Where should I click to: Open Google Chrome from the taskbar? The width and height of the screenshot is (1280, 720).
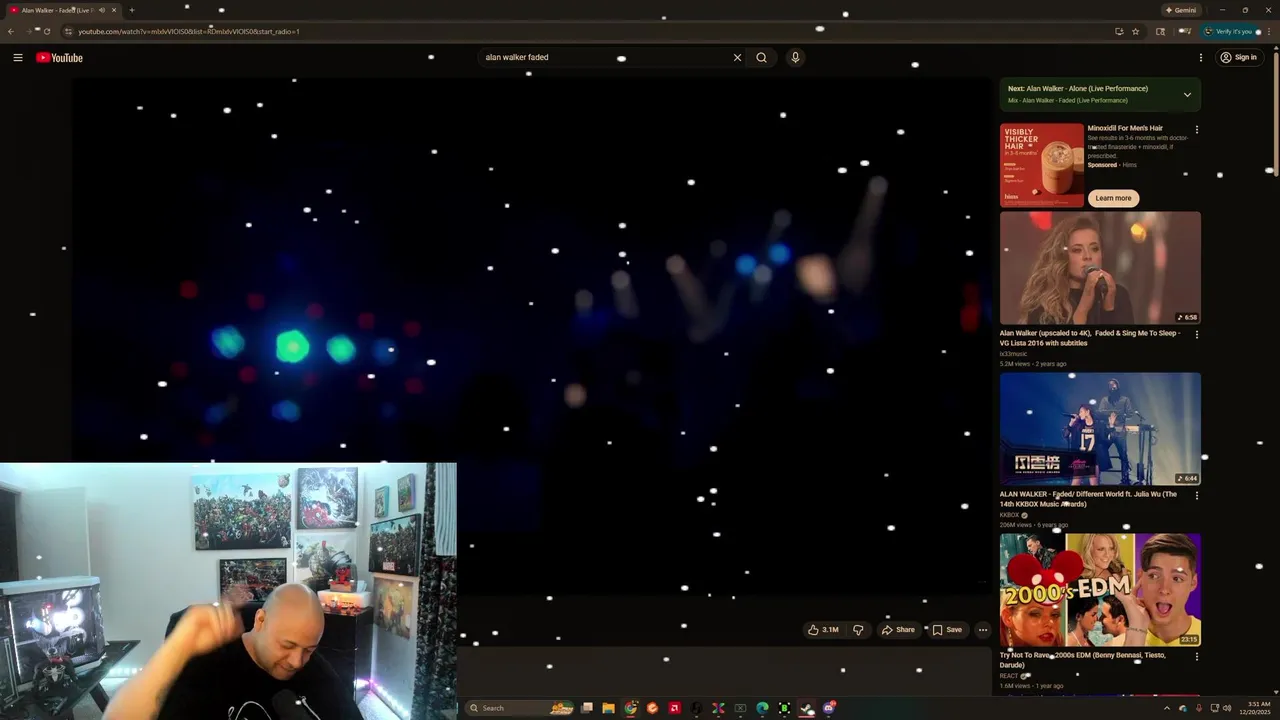pos(630,708)
